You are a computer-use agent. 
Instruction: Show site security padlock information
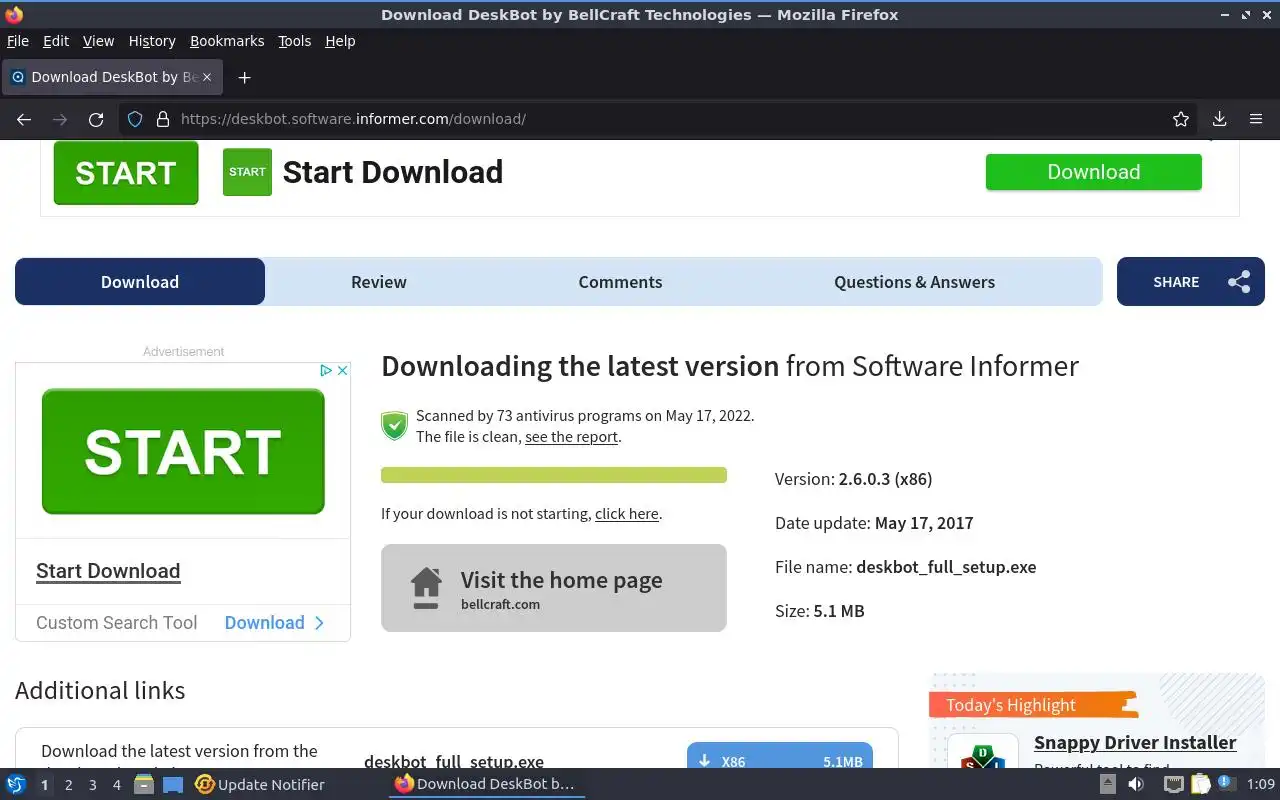pos(163,119)
